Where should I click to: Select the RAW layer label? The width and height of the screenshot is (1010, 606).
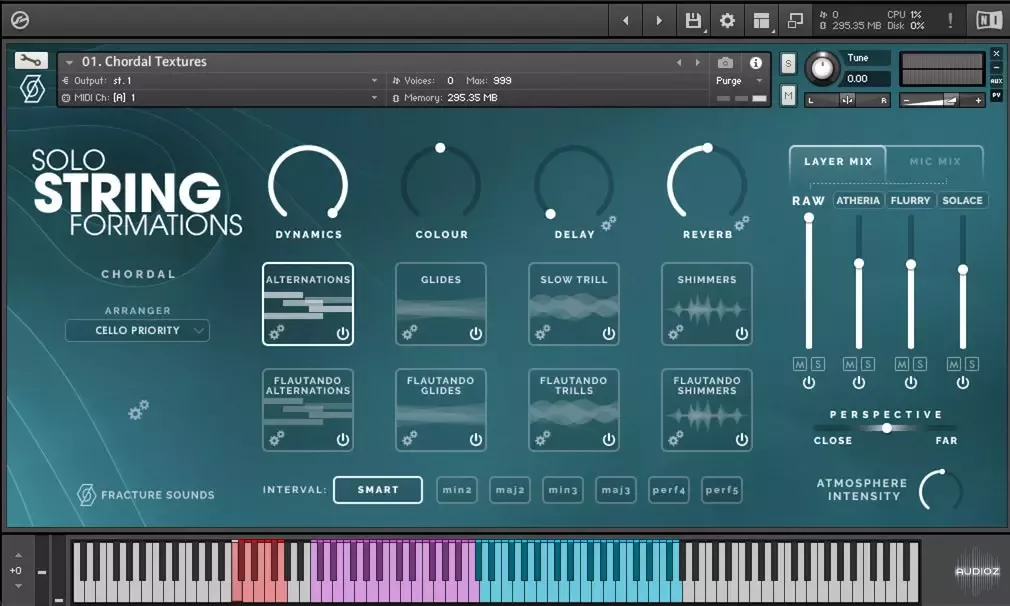click(808, 201)
